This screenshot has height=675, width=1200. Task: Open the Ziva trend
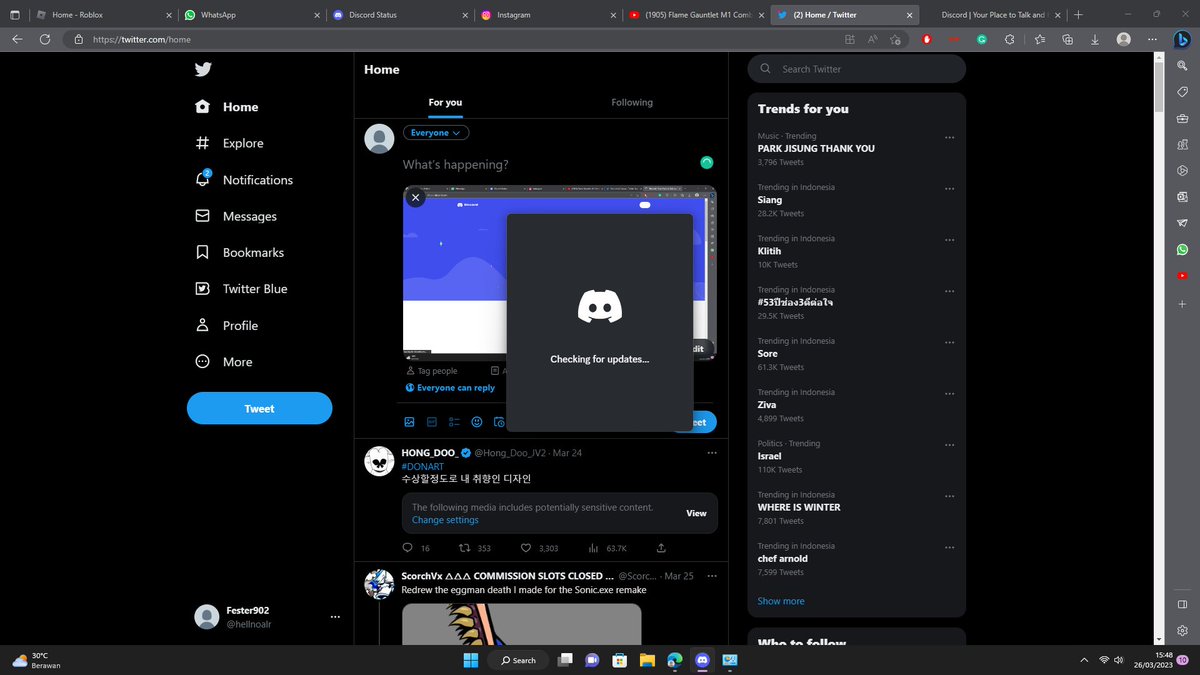coord(767,405)
